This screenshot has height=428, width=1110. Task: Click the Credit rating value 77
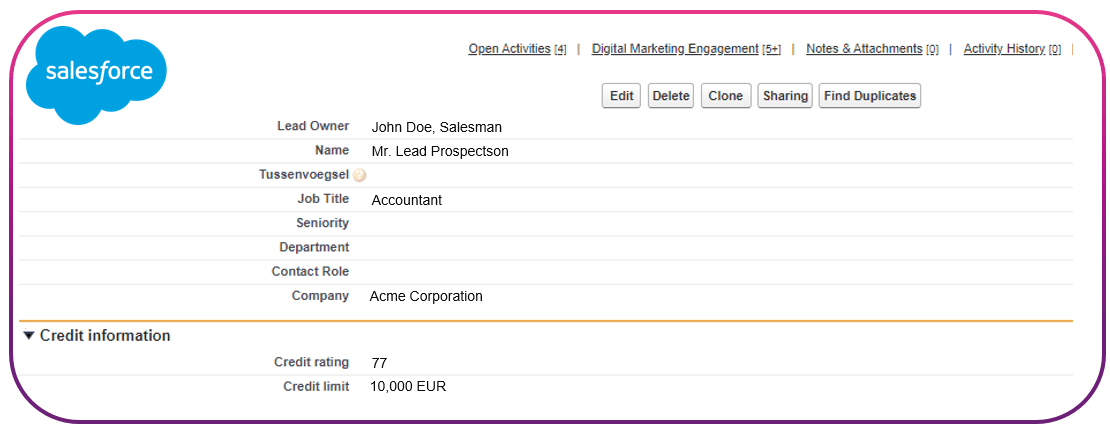[379, 363]
